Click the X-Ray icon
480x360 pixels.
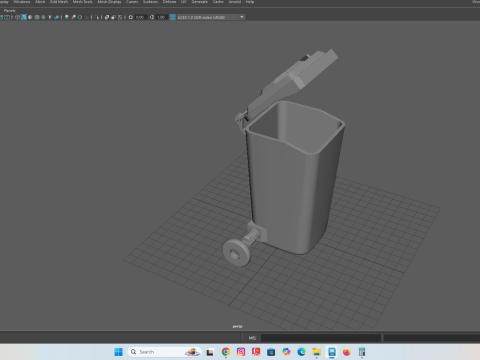click(107, 17)
